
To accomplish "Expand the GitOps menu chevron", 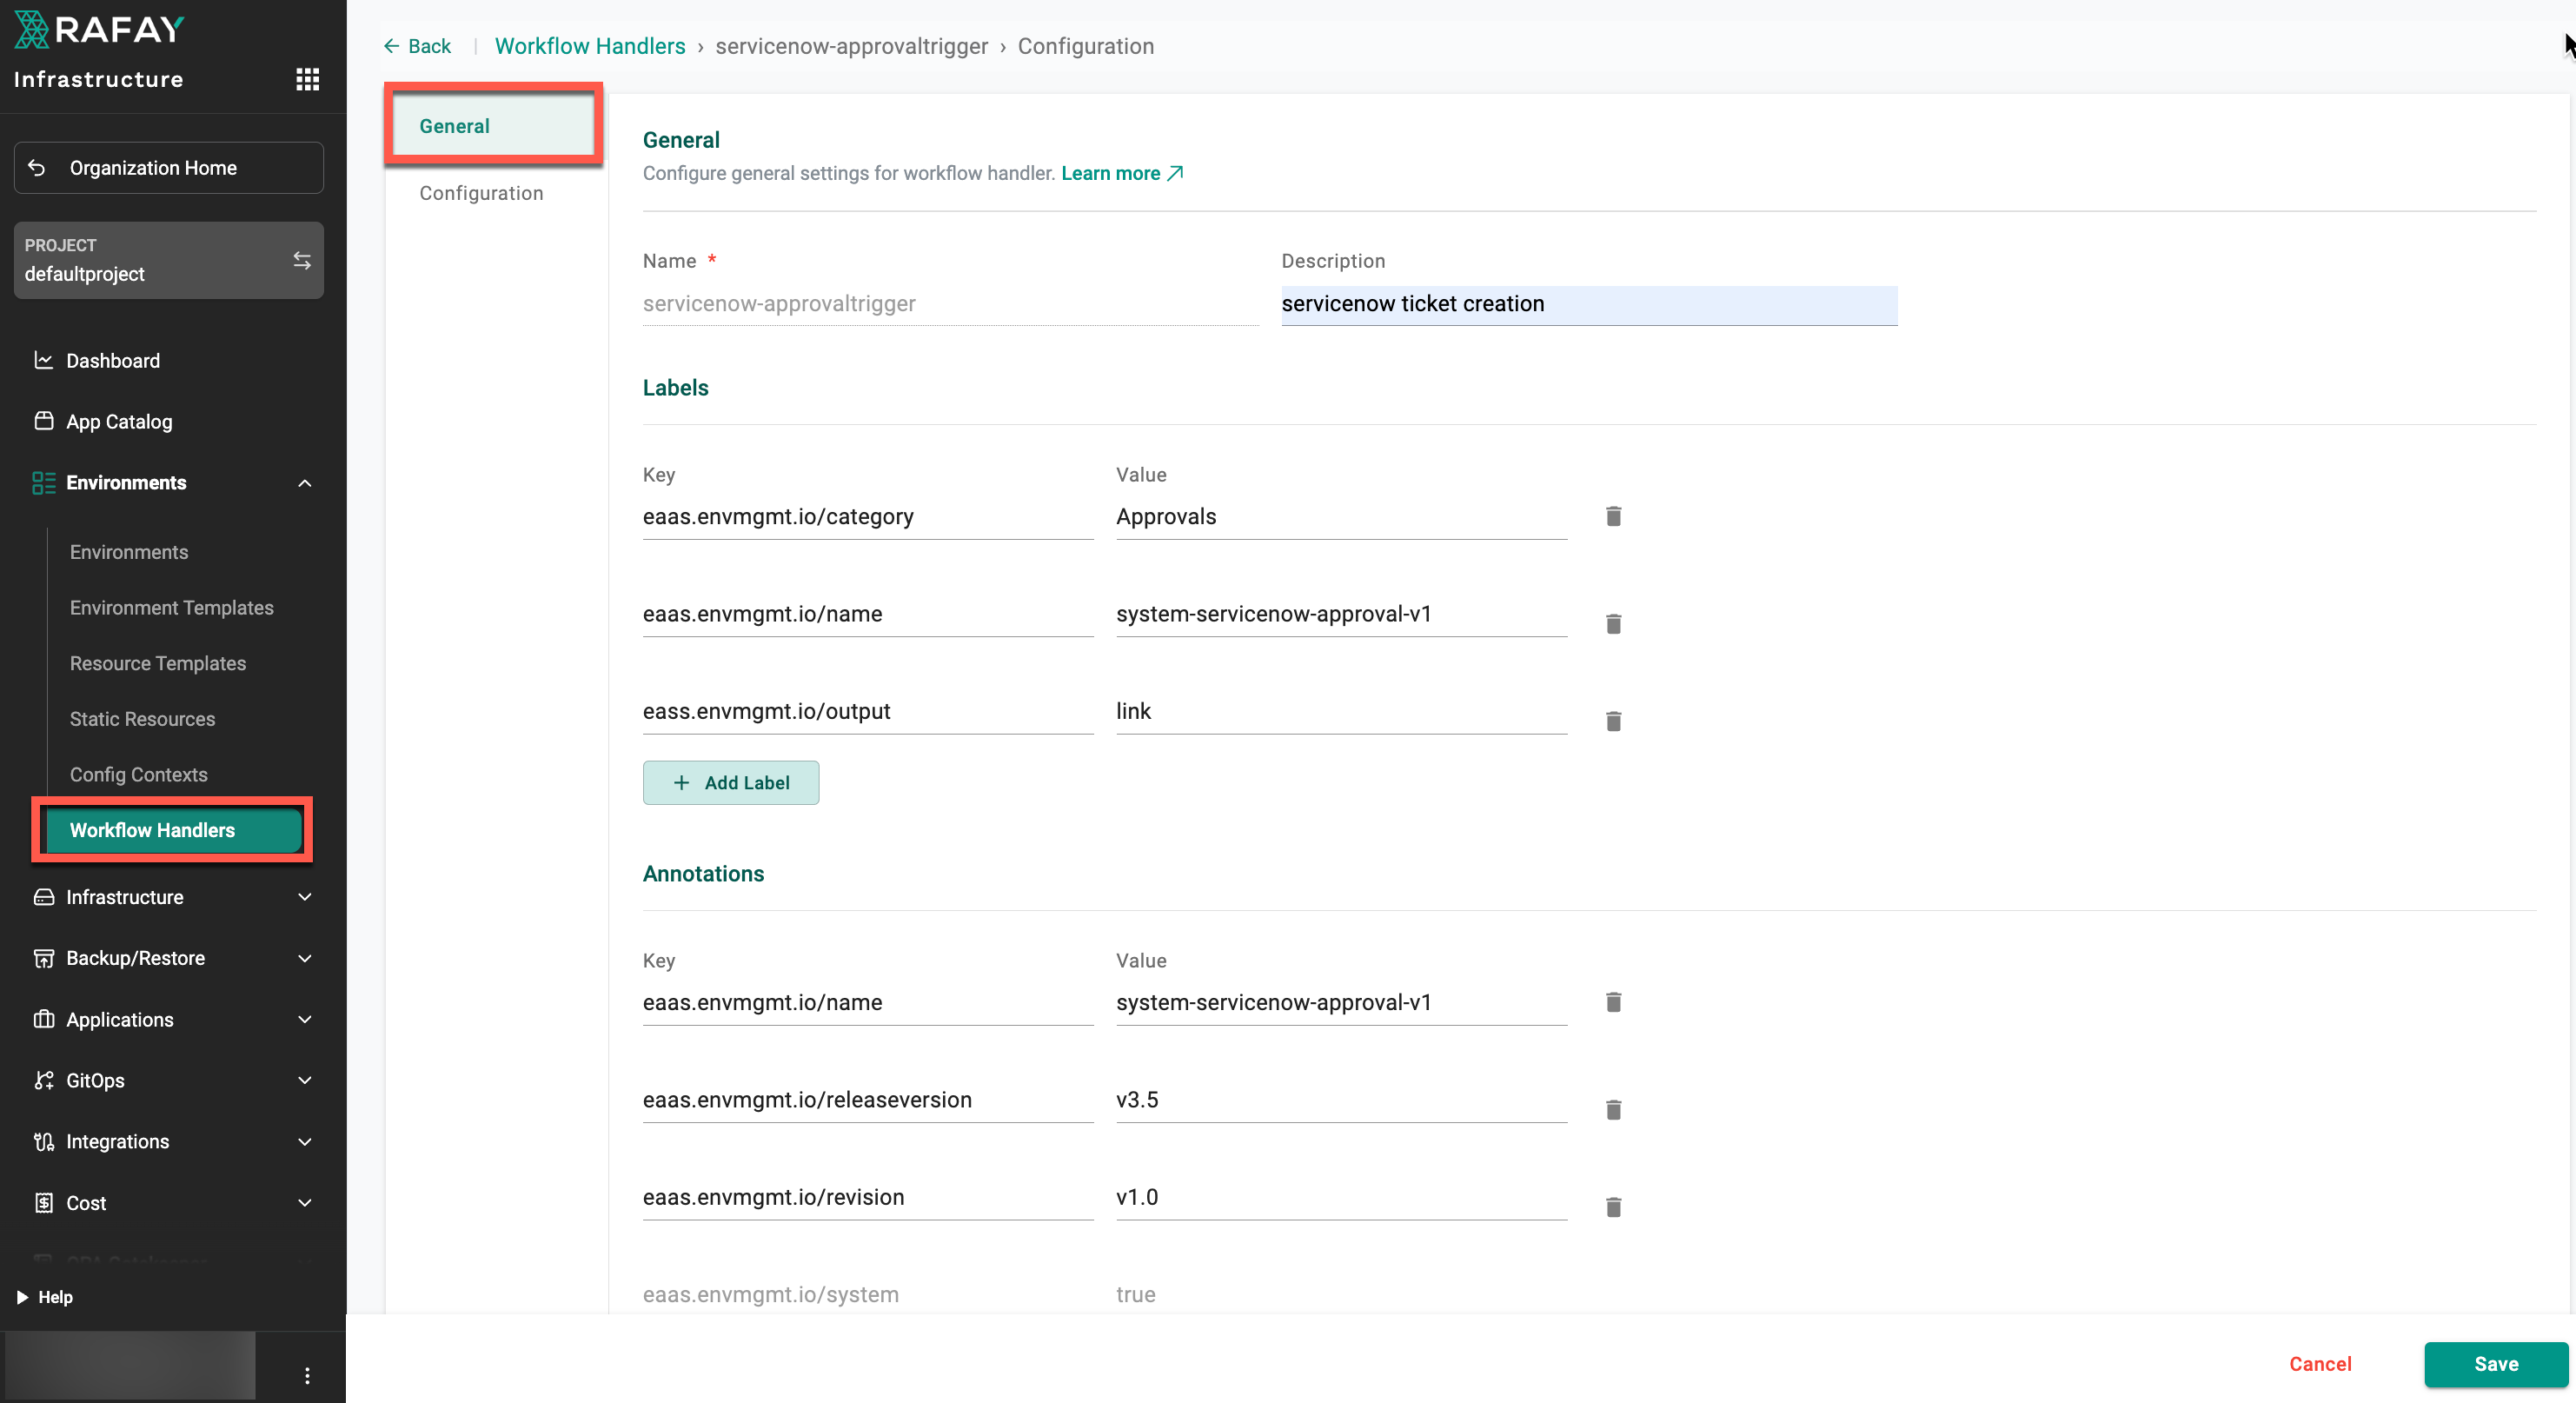I will (305, 1080).
